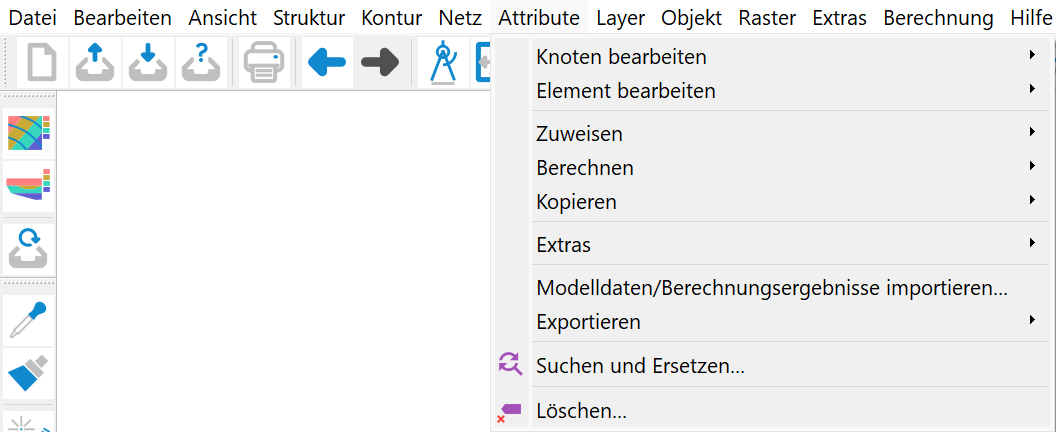
Task: Select the blue paint brush icon
Action: 29,373
